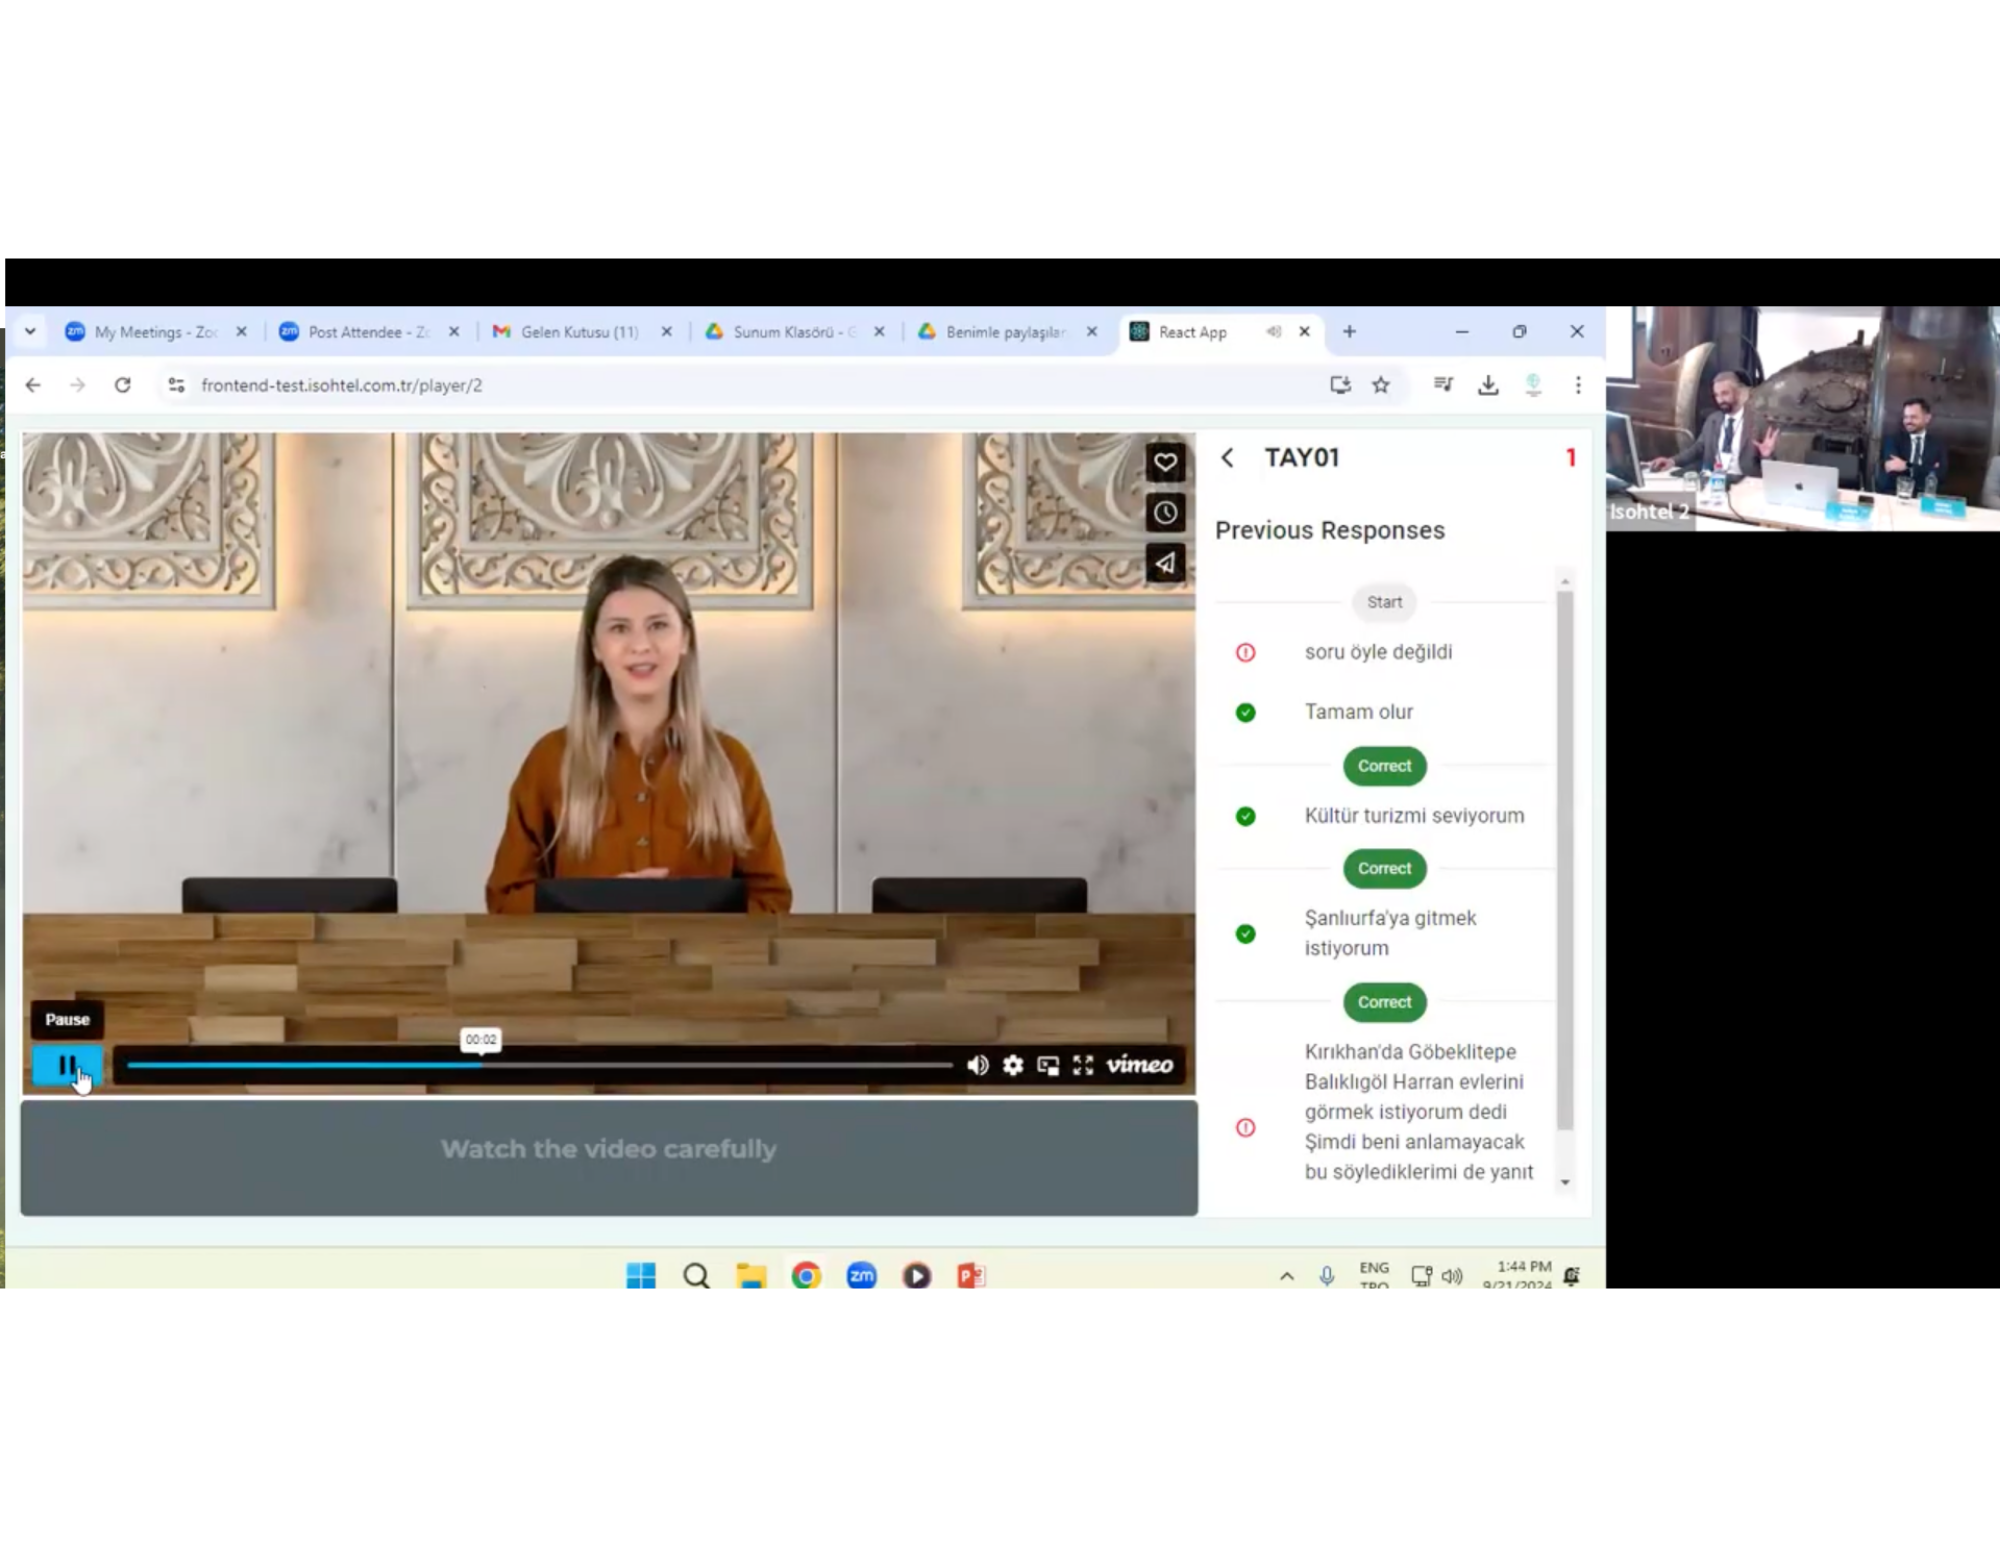Show hidden system tray icons
This screenshot has width=2000, height=1545.
[1287, 1276]
